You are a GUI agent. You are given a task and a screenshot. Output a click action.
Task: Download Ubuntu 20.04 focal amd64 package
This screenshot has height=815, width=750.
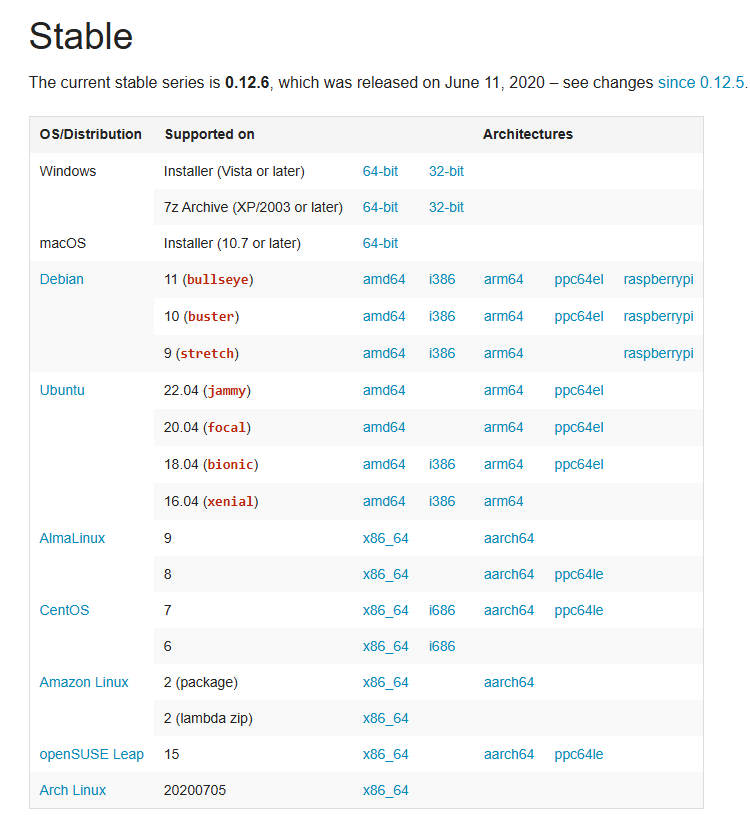384,427
